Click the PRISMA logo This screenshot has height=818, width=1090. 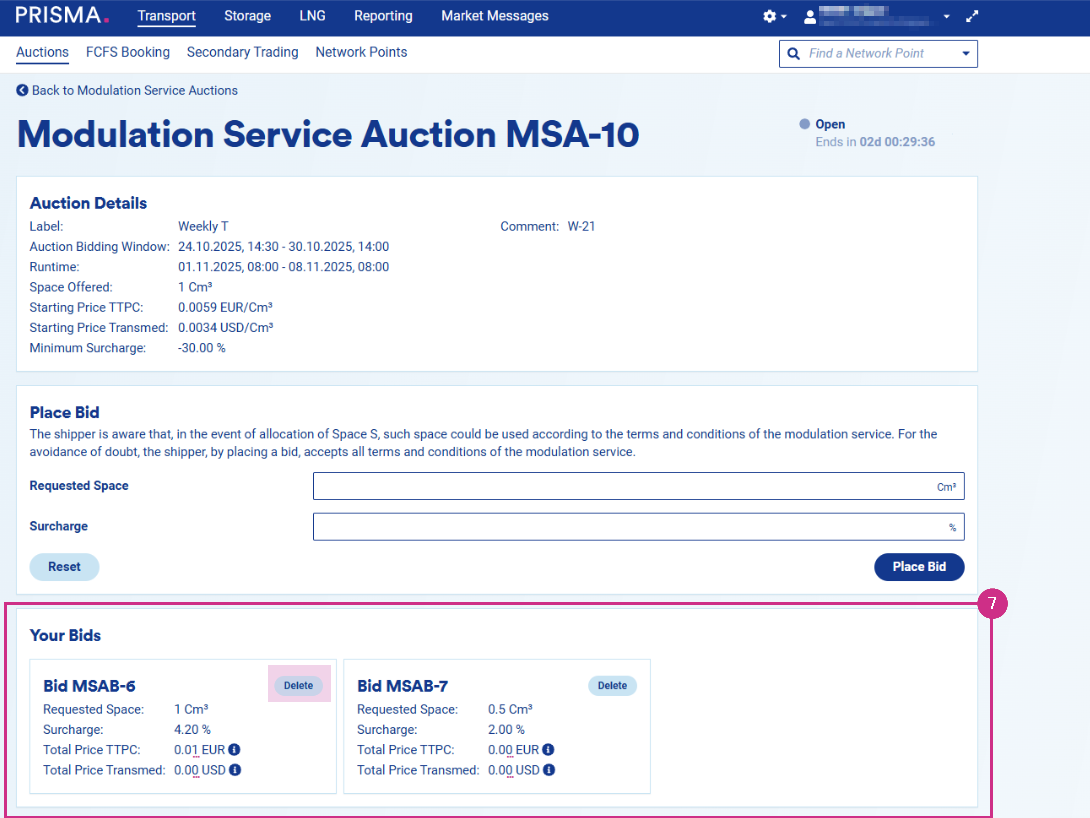(58, 16)
